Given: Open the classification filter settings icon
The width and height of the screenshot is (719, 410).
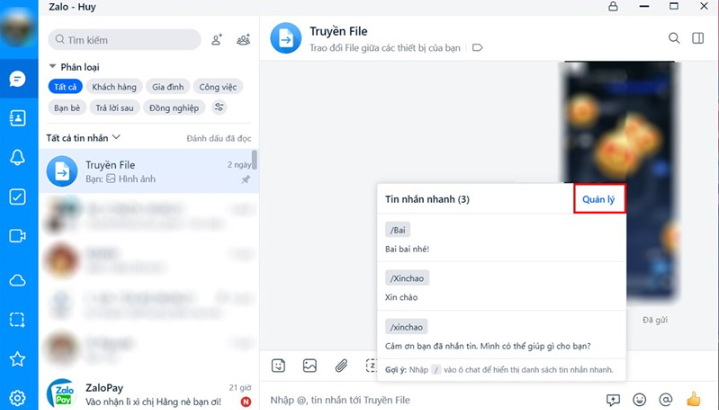Looking at the screenshot, I should pos(219,107).
